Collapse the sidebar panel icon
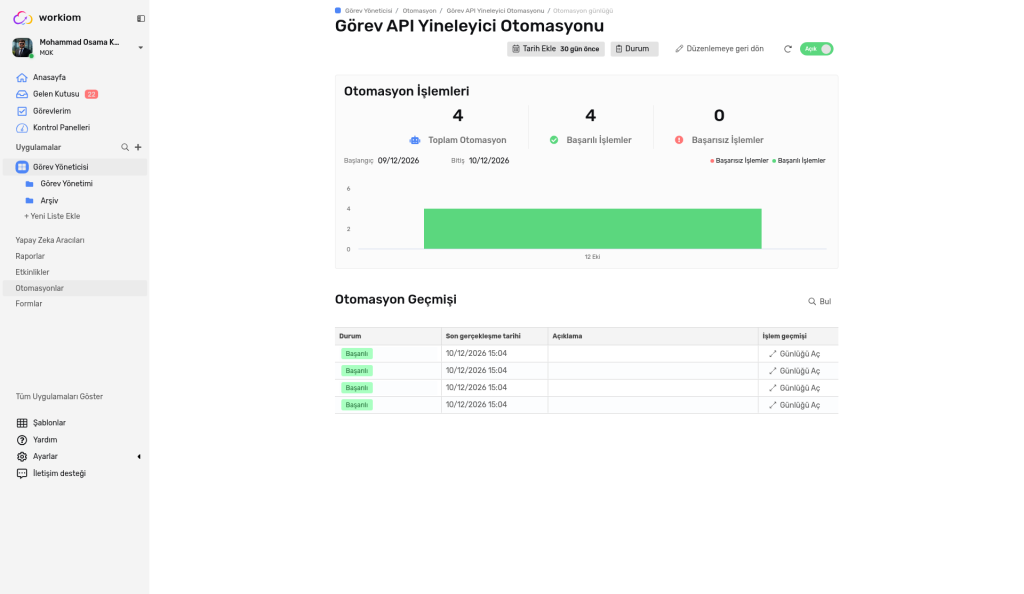 tap(140, 18)
